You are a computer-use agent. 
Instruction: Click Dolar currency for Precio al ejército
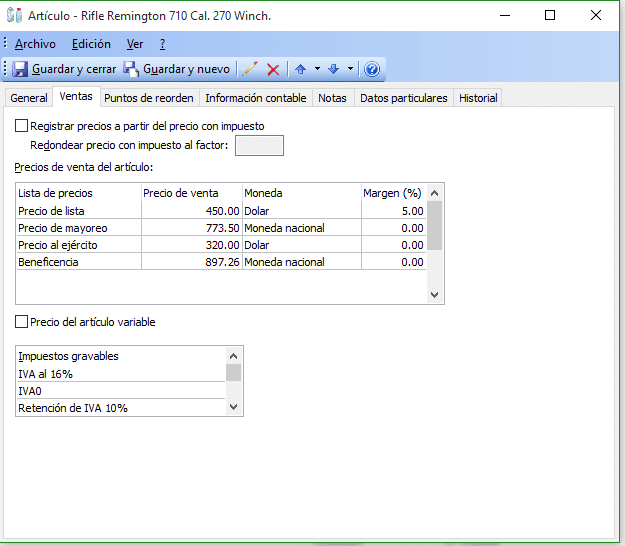coord(302,245)
